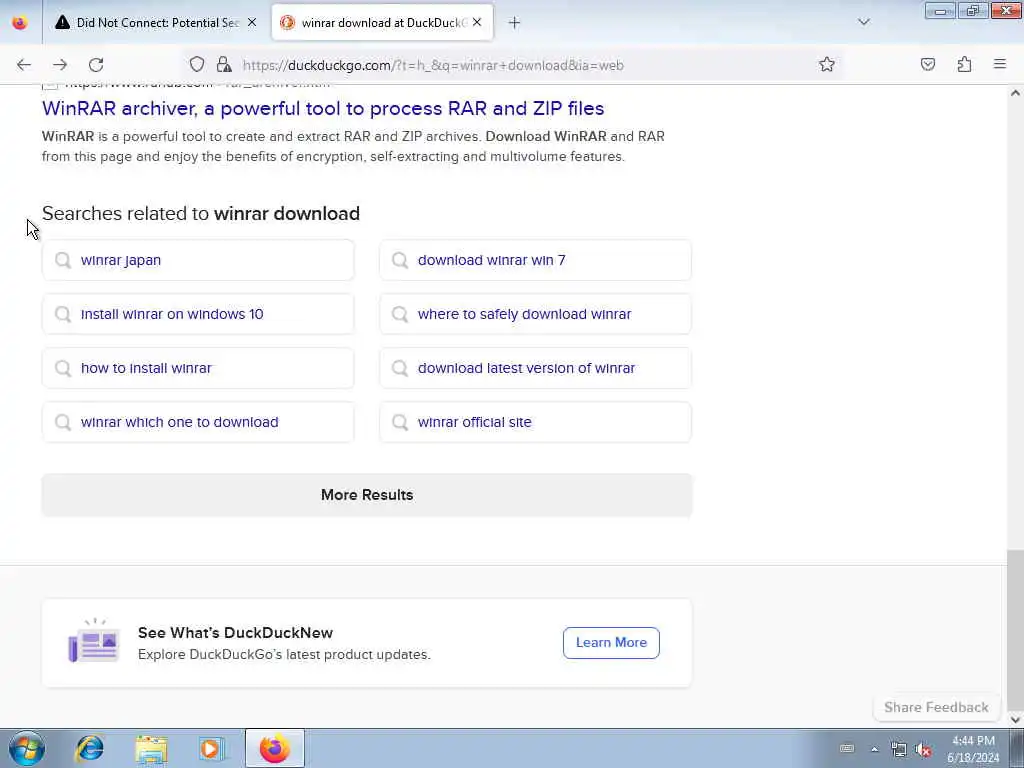Image resolution: width=1024 pixels, height=768 pixels.
Task: Open the Firefox application menu
Action: tap(1000, 64)
